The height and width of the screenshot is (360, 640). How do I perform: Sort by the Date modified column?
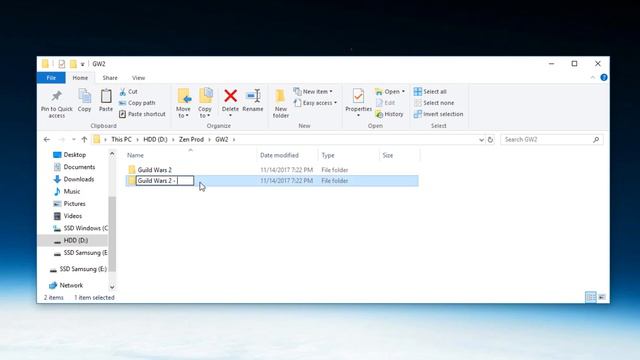[x=287, y=155]
